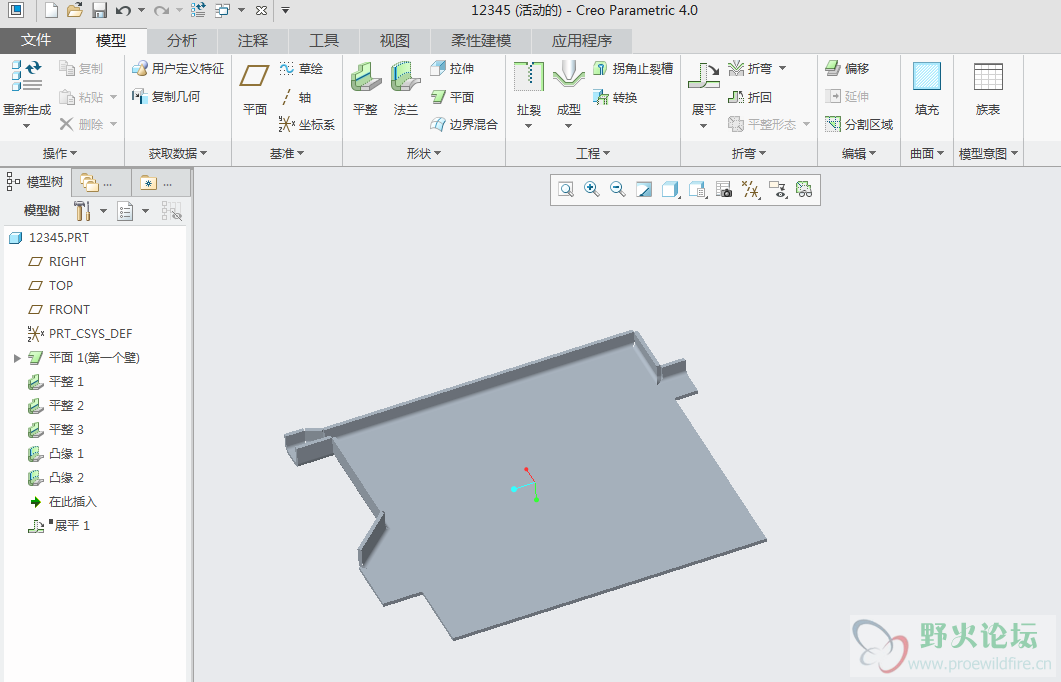Select the 在此插入 insert marker

[x=64, y=502]
